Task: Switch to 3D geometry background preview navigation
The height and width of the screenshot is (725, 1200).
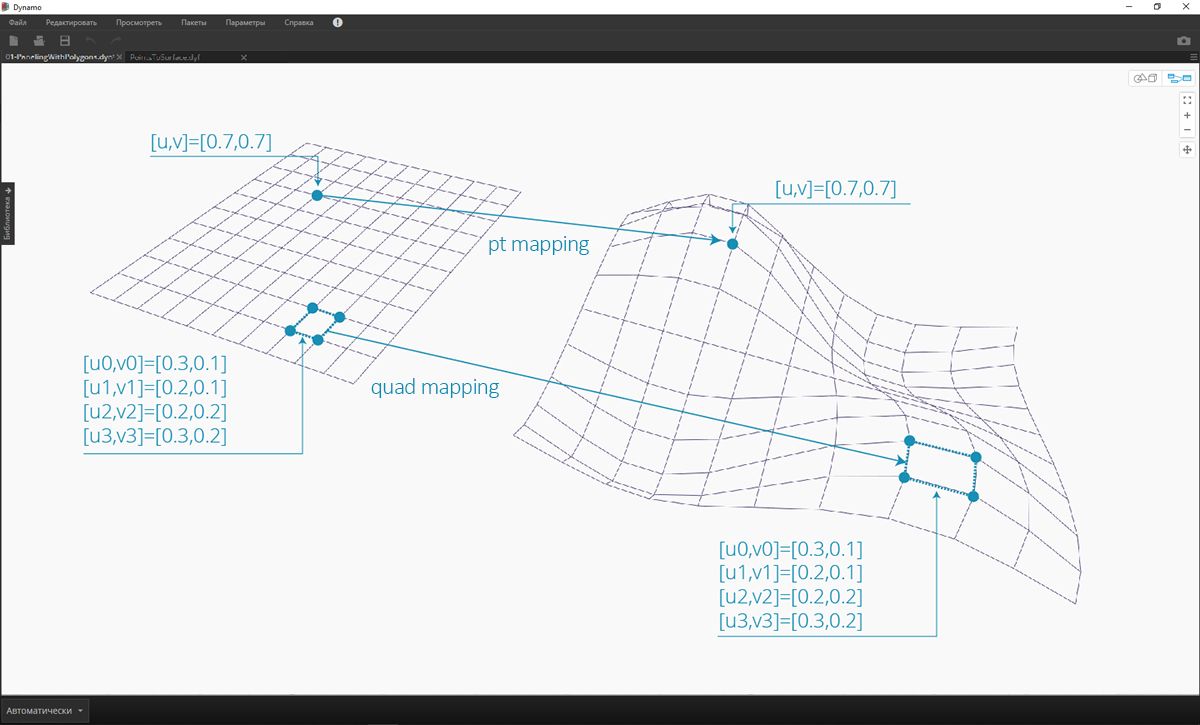Action: tap(1145, 78)
